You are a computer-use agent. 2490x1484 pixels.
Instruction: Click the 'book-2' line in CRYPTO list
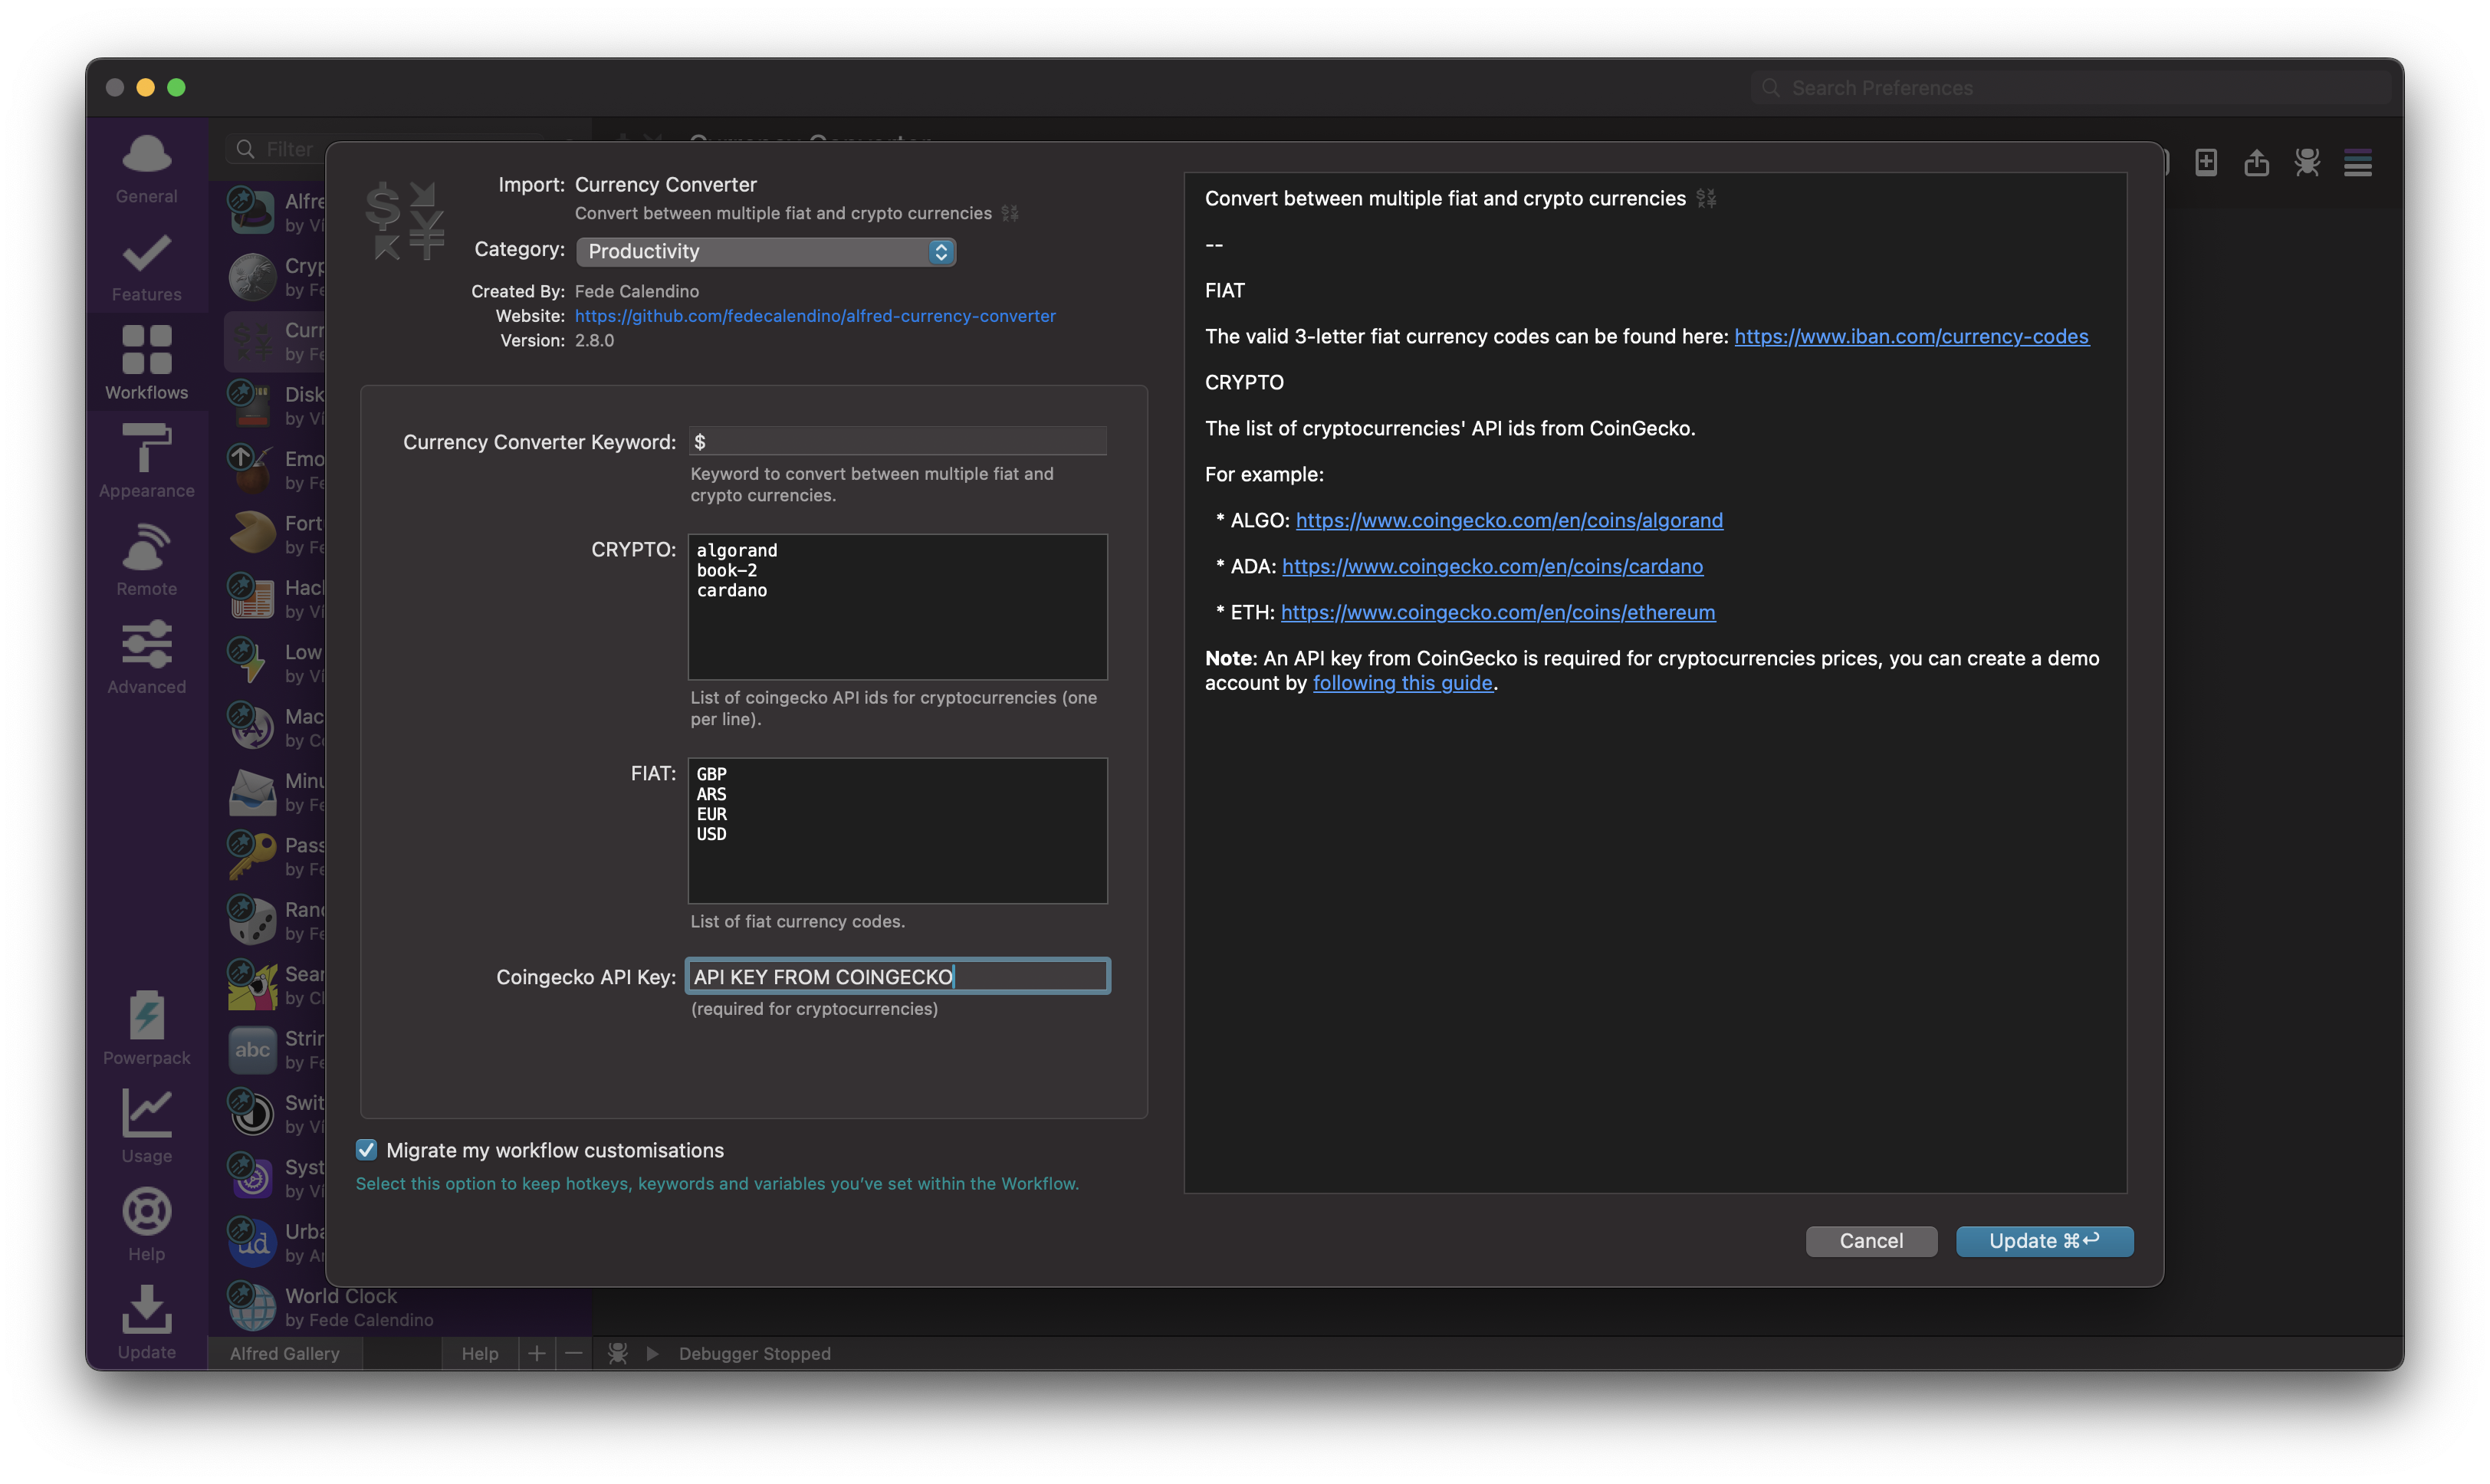coord(727,570)
